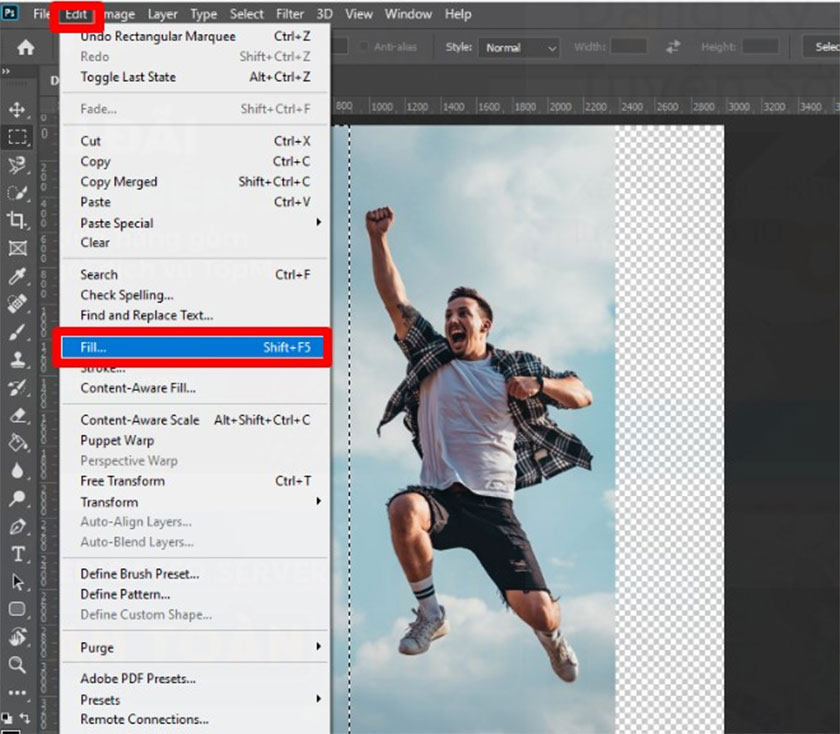Viewport: 840px width, 734px height.
Task: Choose Content-Aware Fill... entry
Action: tap(195, 388)
